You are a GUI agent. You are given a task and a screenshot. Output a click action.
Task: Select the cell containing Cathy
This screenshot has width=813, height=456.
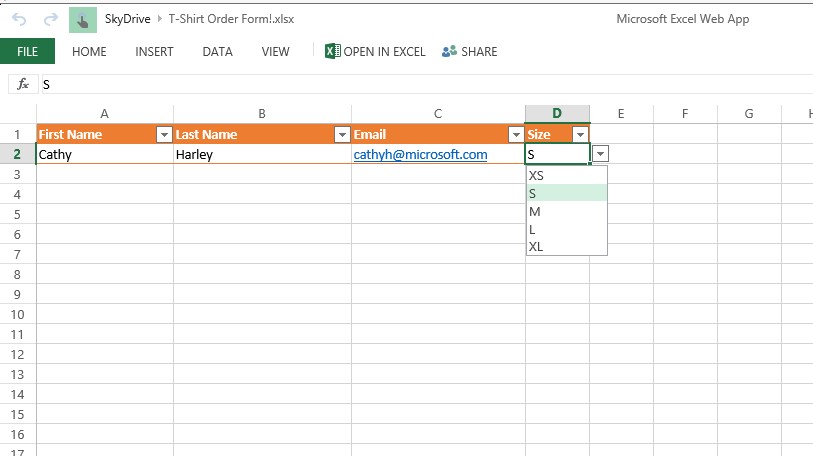[x=105, y=155]
